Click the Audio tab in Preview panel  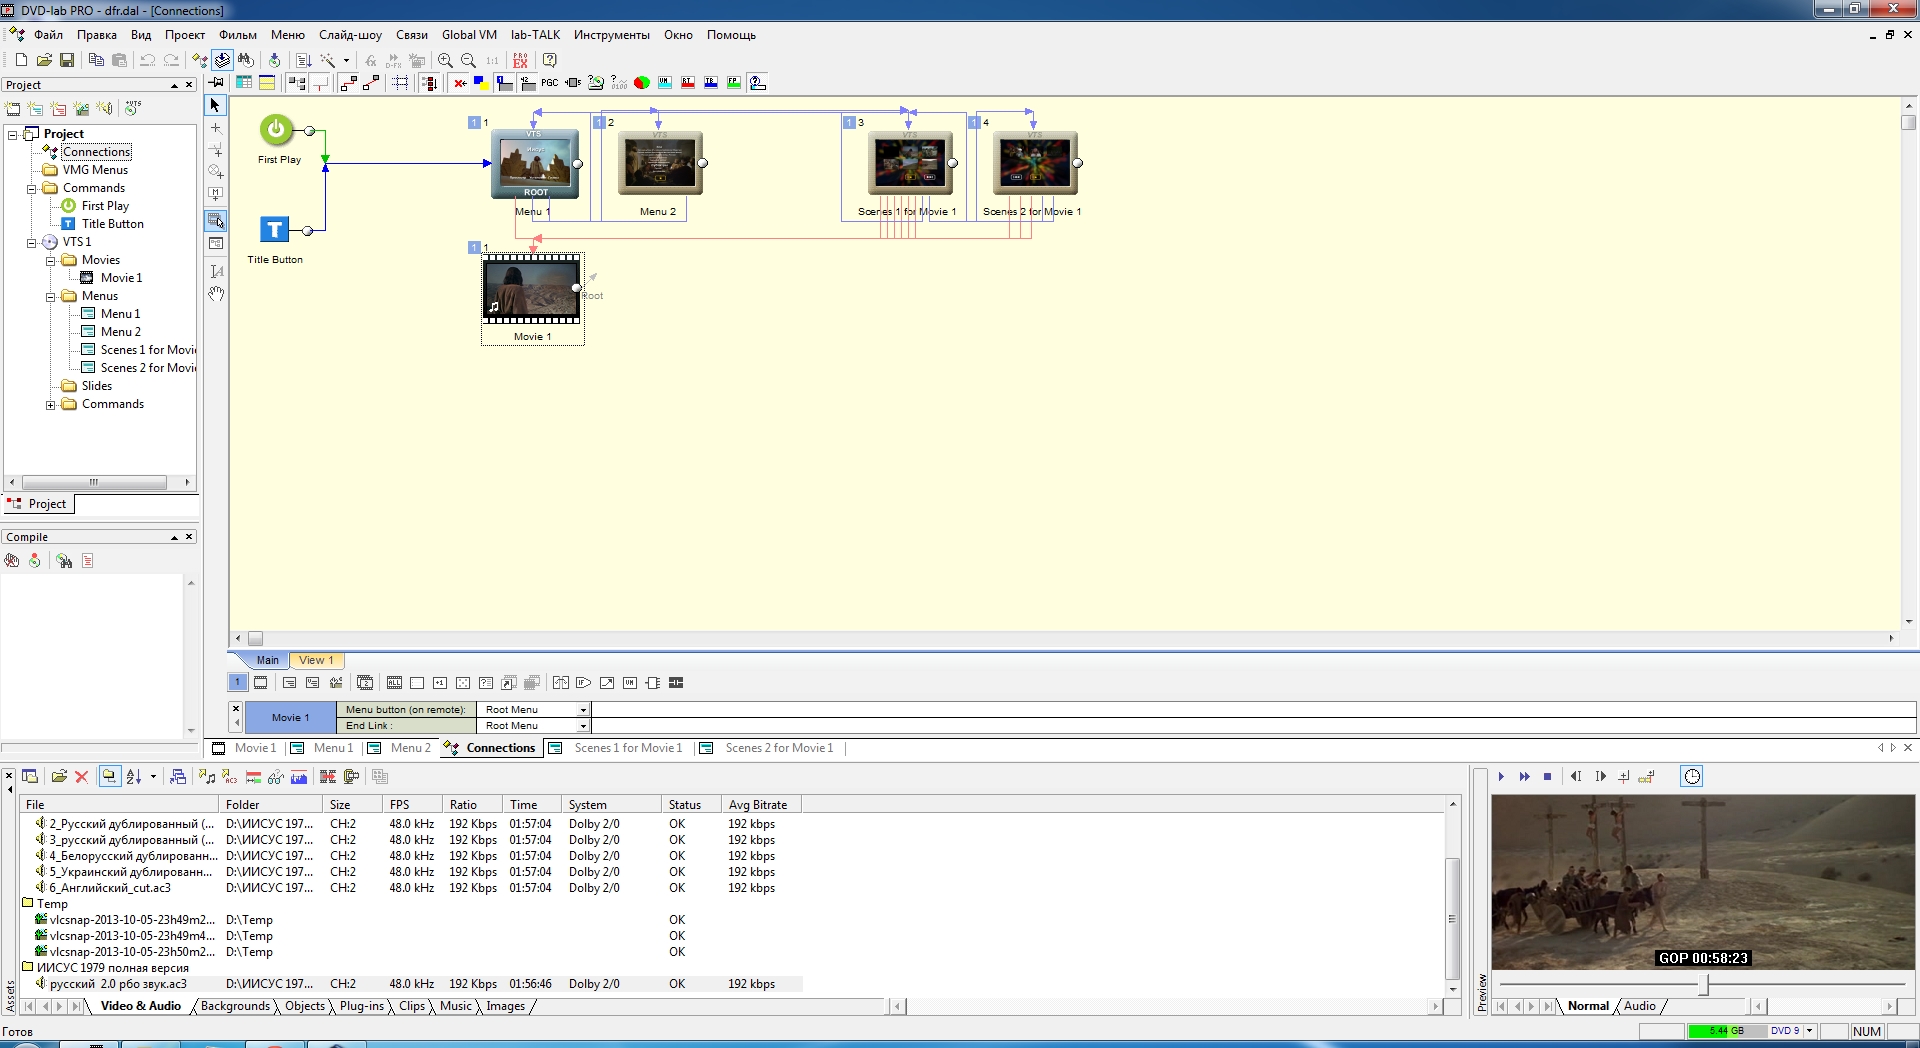coord(1639,1006)
